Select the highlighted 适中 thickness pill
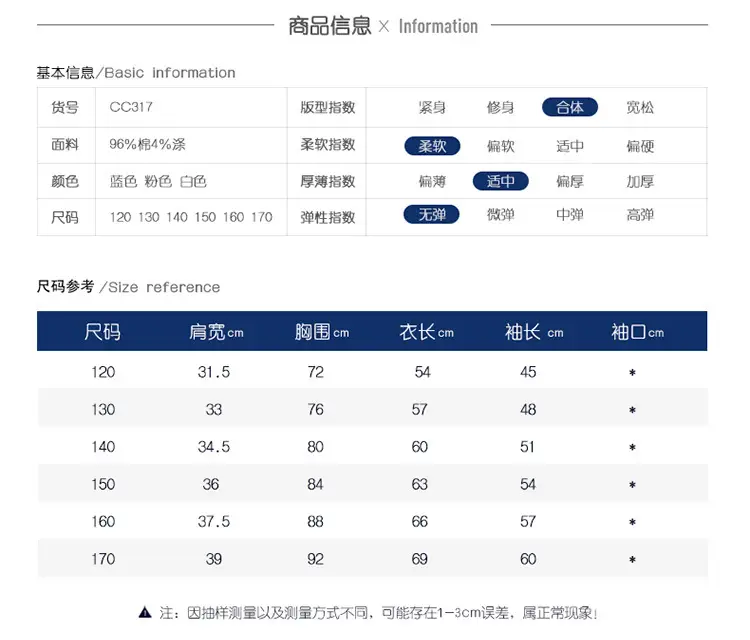The height and width of the screenshot is (640, 750). tap(501, 181)
